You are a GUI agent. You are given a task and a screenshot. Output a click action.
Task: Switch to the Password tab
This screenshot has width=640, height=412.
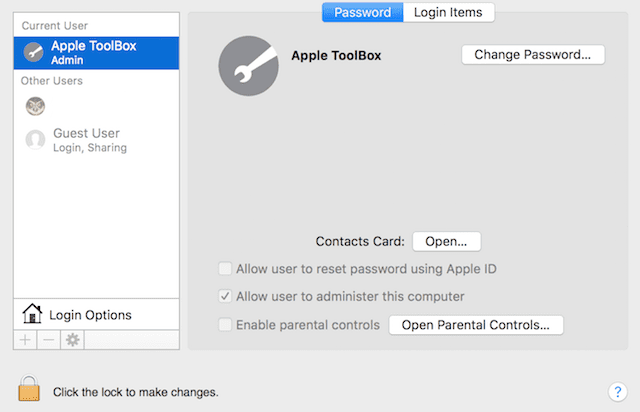point(362,12)
